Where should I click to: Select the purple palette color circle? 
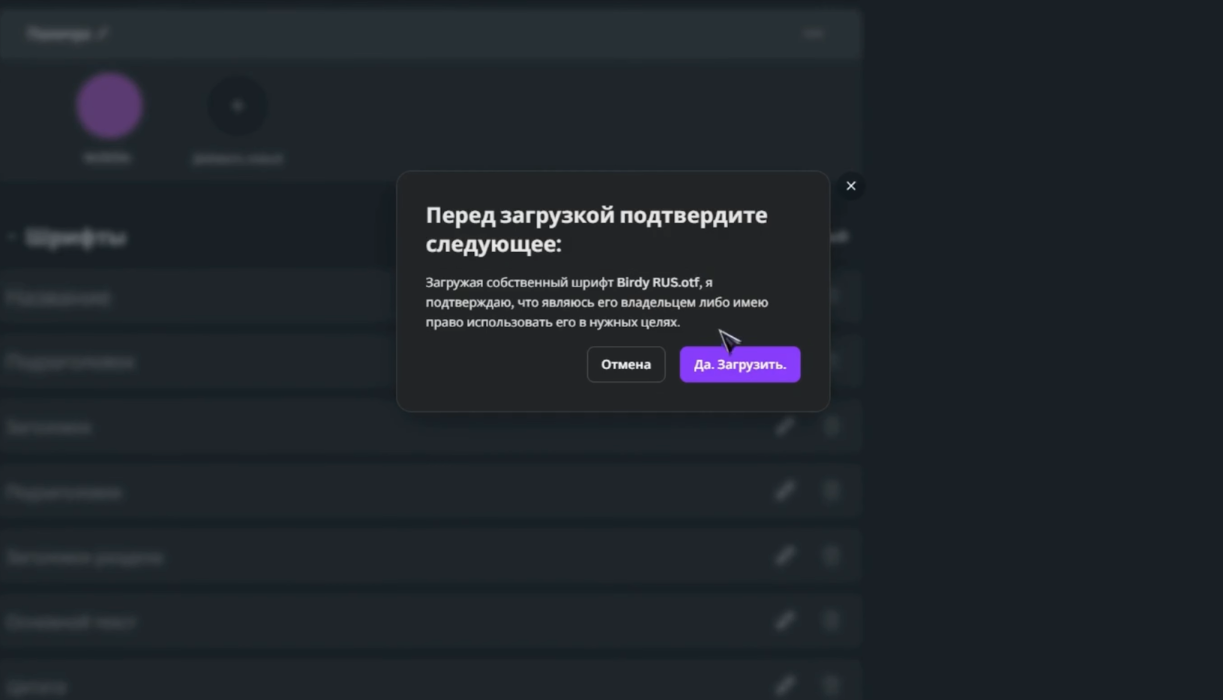tap(109, 106)
